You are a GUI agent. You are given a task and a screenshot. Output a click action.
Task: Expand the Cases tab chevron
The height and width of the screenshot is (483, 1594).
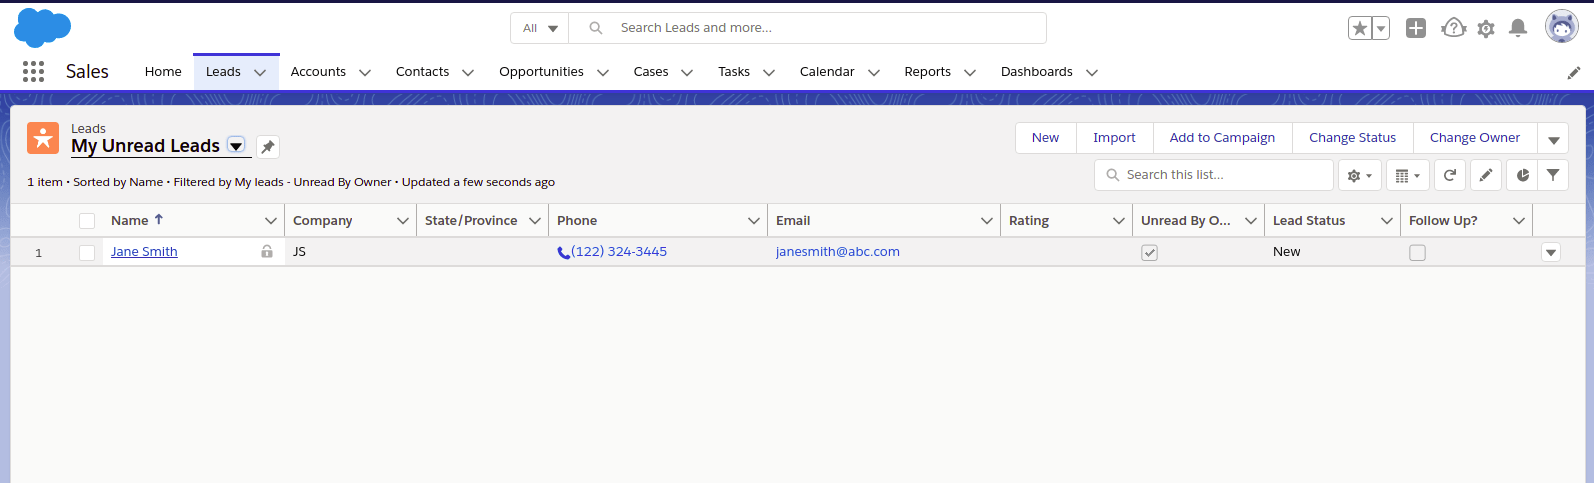coord(687,72)
